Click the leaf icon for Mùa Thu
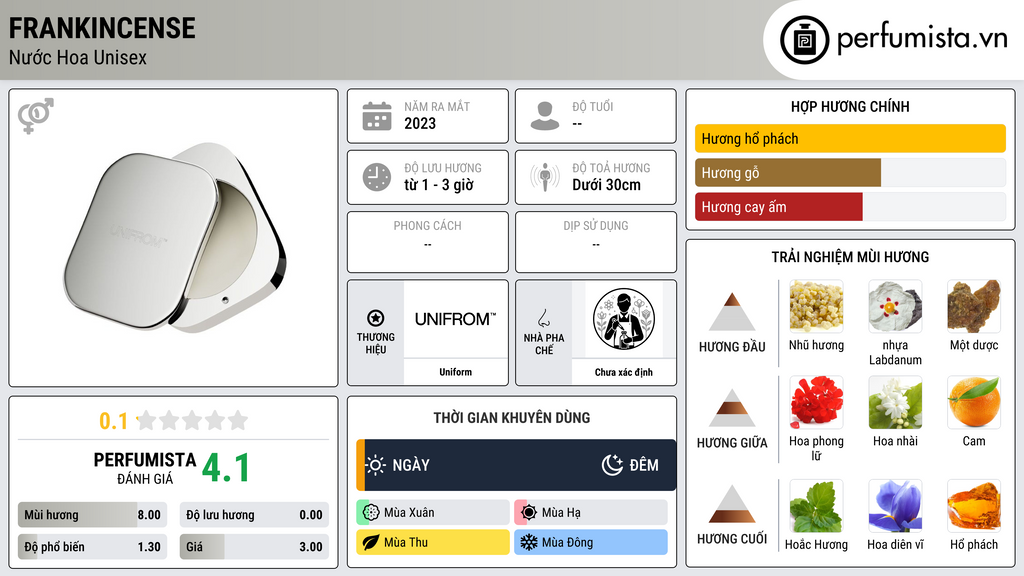1024x576 pixels. point(371,542)
